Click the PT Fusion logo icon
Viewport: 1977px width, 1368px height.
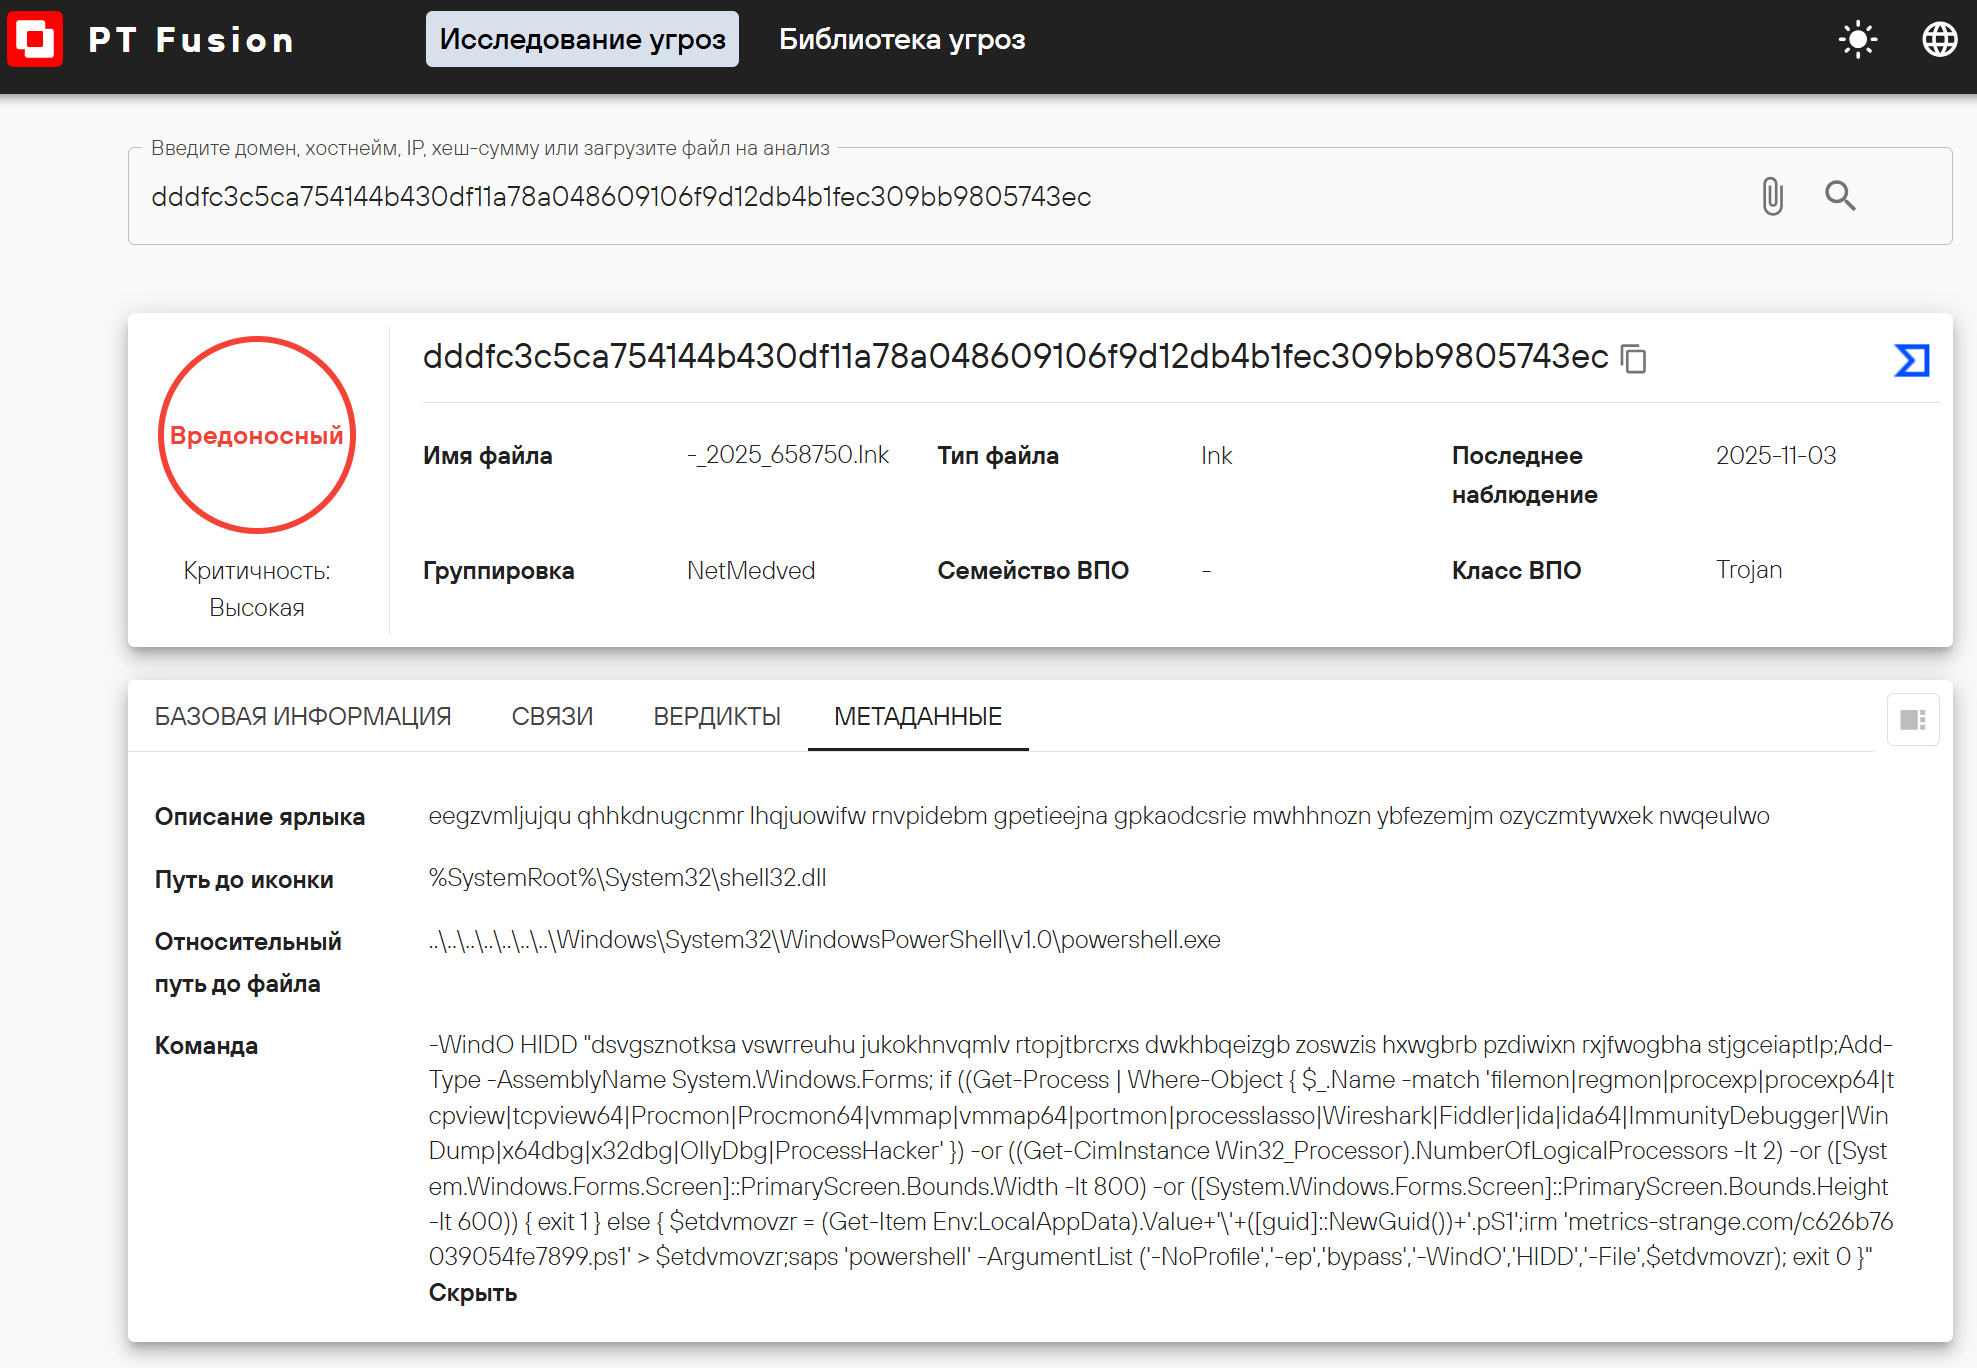click(x=35, y=40)
